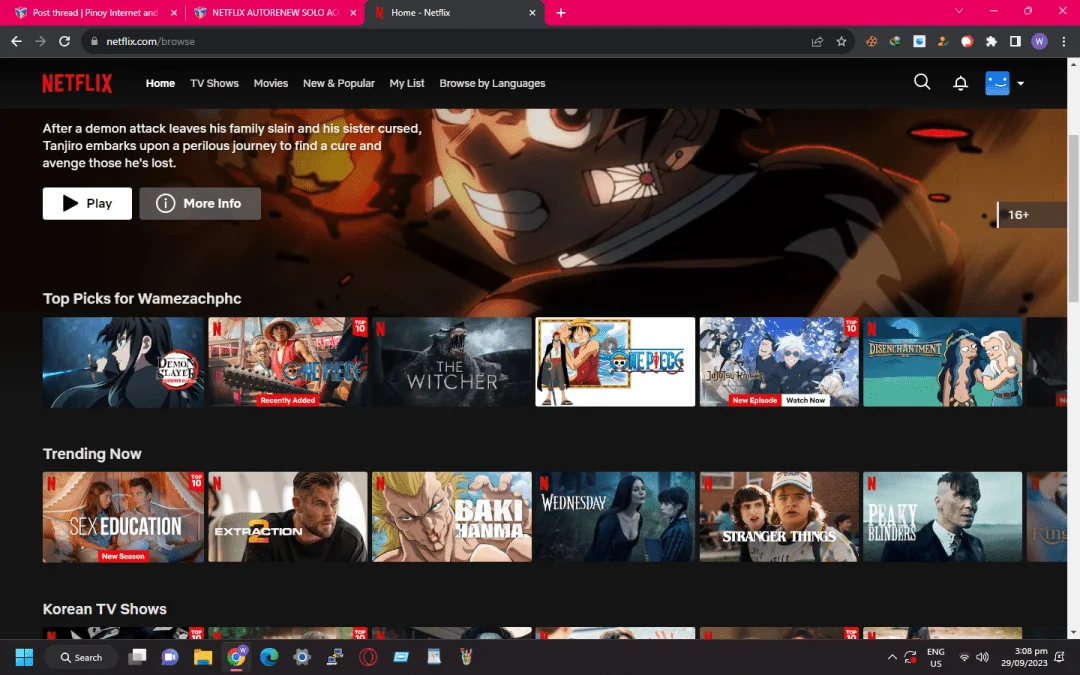
Task: Open My List
Action: pos(406,83)
